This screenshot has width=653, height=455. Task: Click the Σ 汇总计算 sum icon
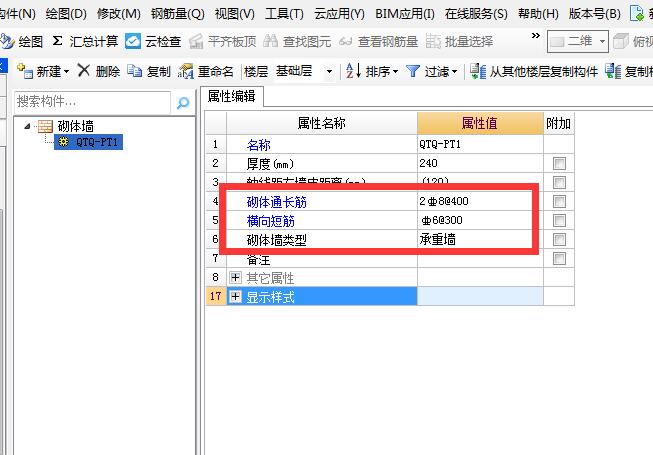click(57, 41)
